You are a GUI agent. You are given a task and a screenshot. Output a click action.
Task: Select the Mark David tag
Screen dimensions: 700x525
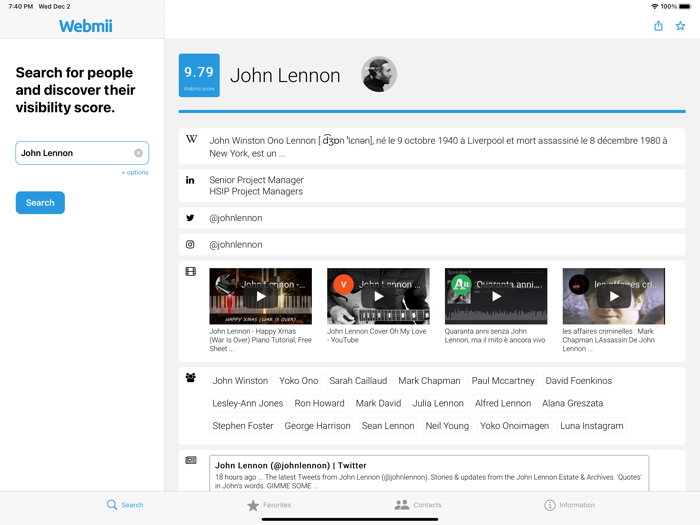point(379,403)
